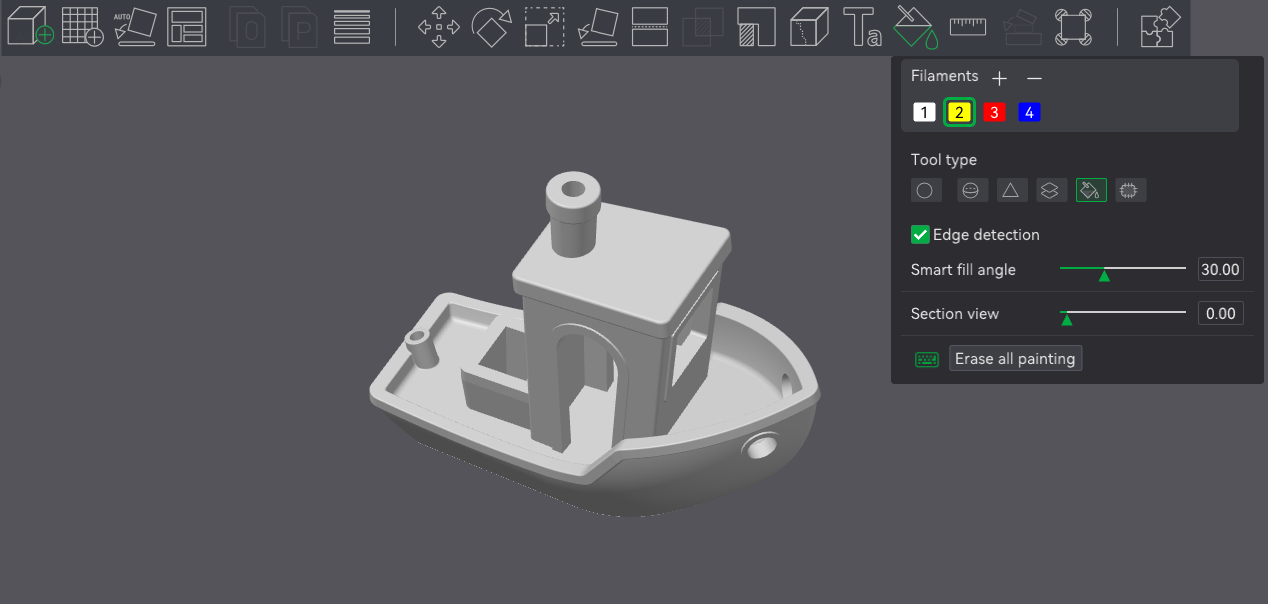Activate the Scale tool
This screenshot has width=1268, height=604.
(x=544, y=27)
